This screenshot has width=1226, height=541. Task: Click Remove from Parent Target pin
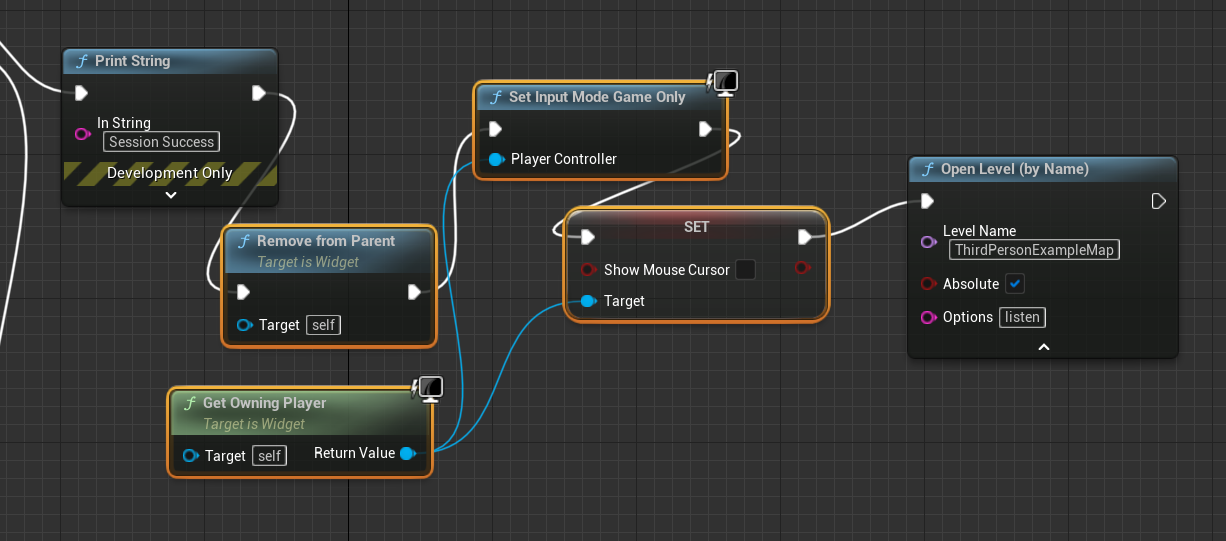click(245, 325)
